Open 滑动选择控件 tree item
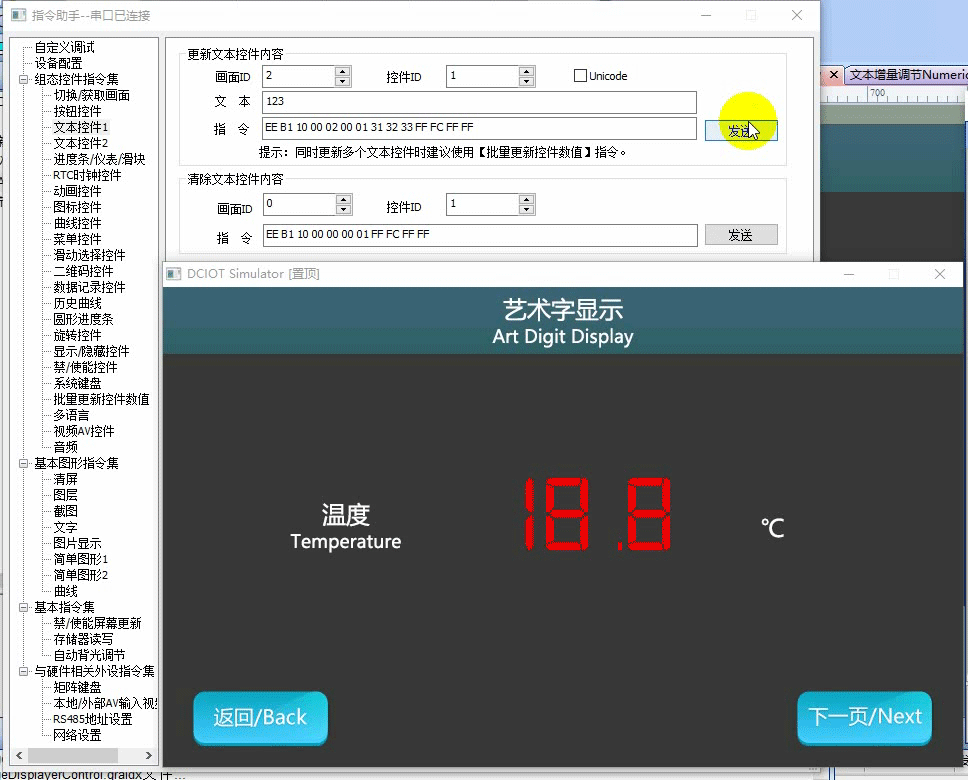Screen dimensions: 968x780 [89, 255]
